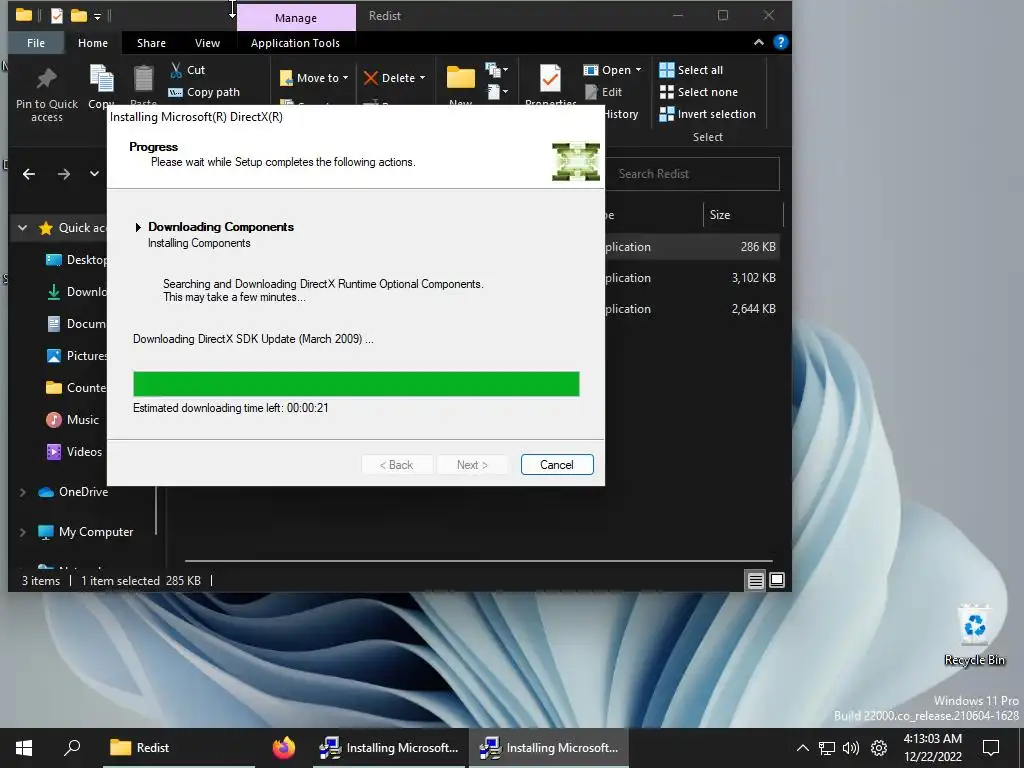The image size is (1024, 768).
Task: Click the Paste clipboard icon
Action: coord(143,79)
